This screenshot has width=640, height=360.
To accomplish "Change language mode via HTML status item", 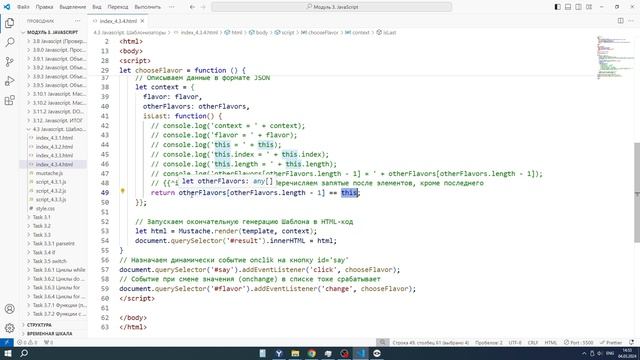I will (551, 342).
